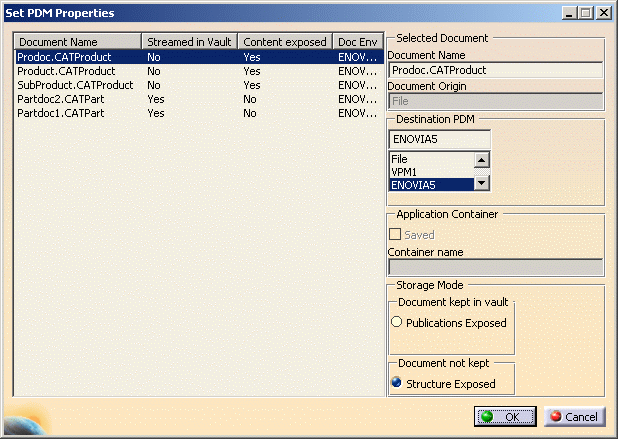The width and height of the screenshot is (618, 439).
Task: Select SubProduct.CATProduct row
Action: pos(75,86)
